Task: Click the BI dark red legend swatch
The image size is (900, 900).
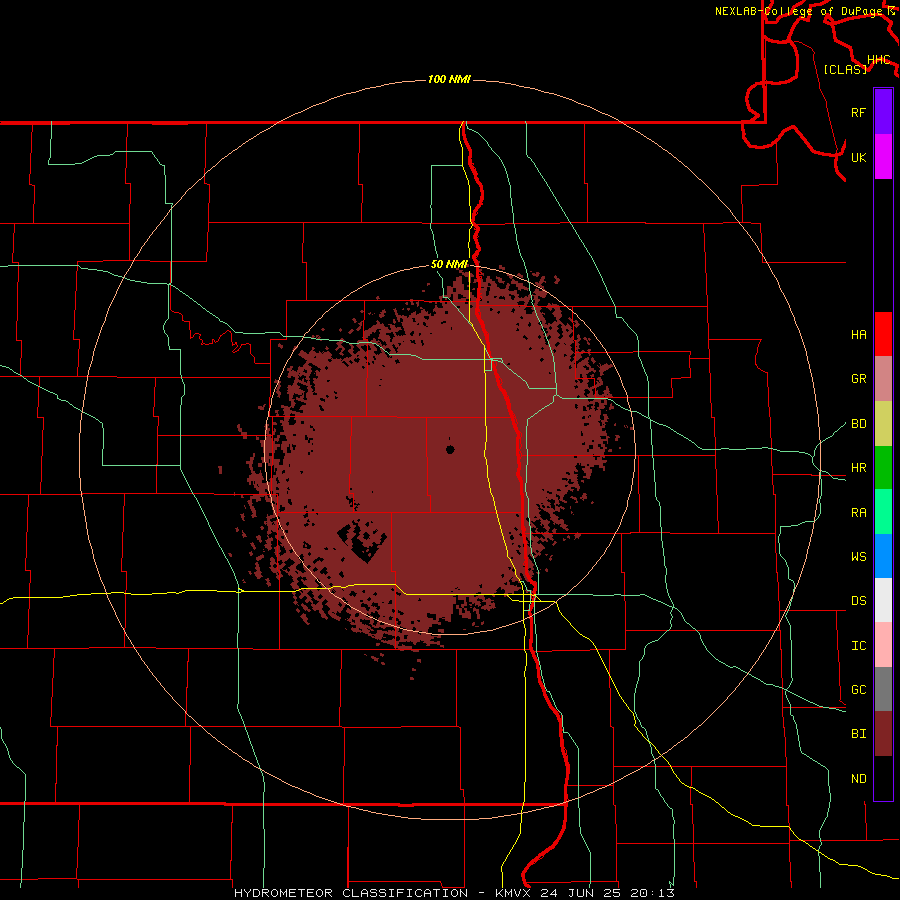Action: pyautogui.click(x=883, y=734)
